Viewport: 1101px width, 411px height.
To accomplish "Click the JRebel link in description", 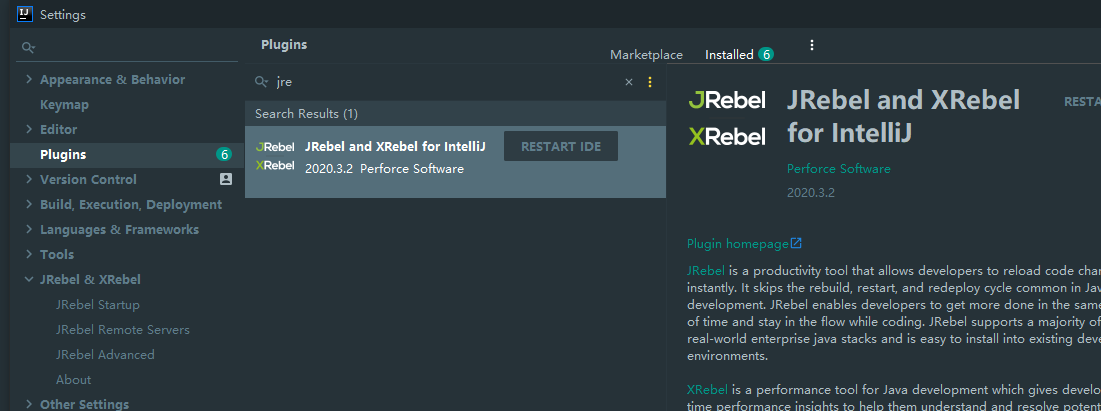I will pos(706,270).
